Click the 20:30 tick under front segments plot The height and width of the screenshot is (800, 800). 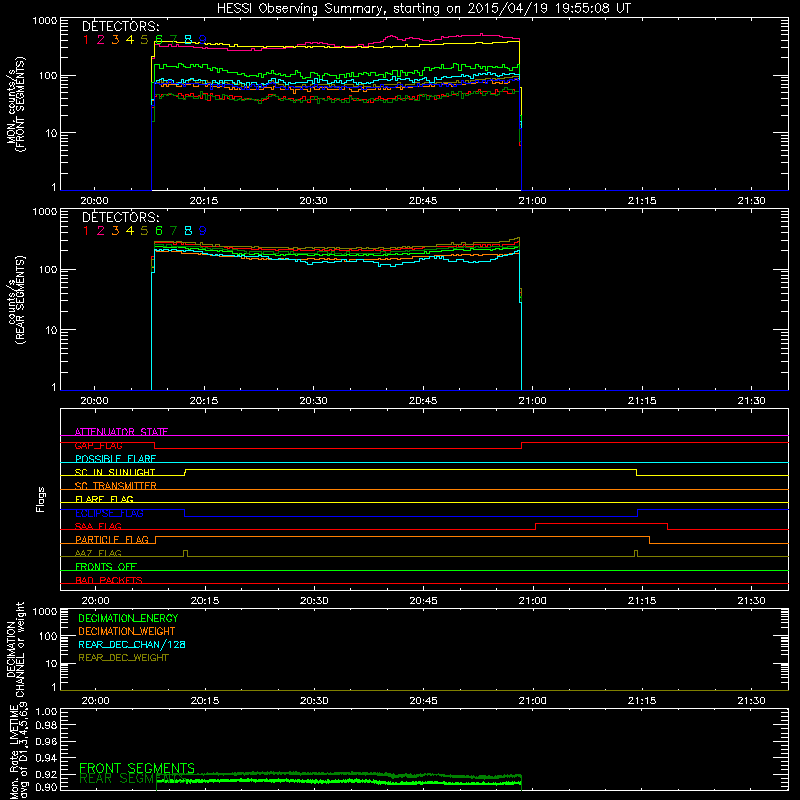click(313, 201)
